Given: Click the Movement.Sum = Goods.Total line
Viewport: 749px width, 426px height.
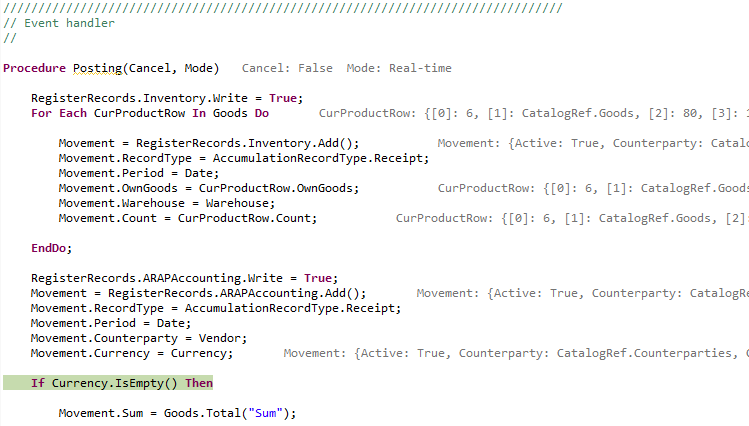Looking at the screenshot, I should [178, 413].
